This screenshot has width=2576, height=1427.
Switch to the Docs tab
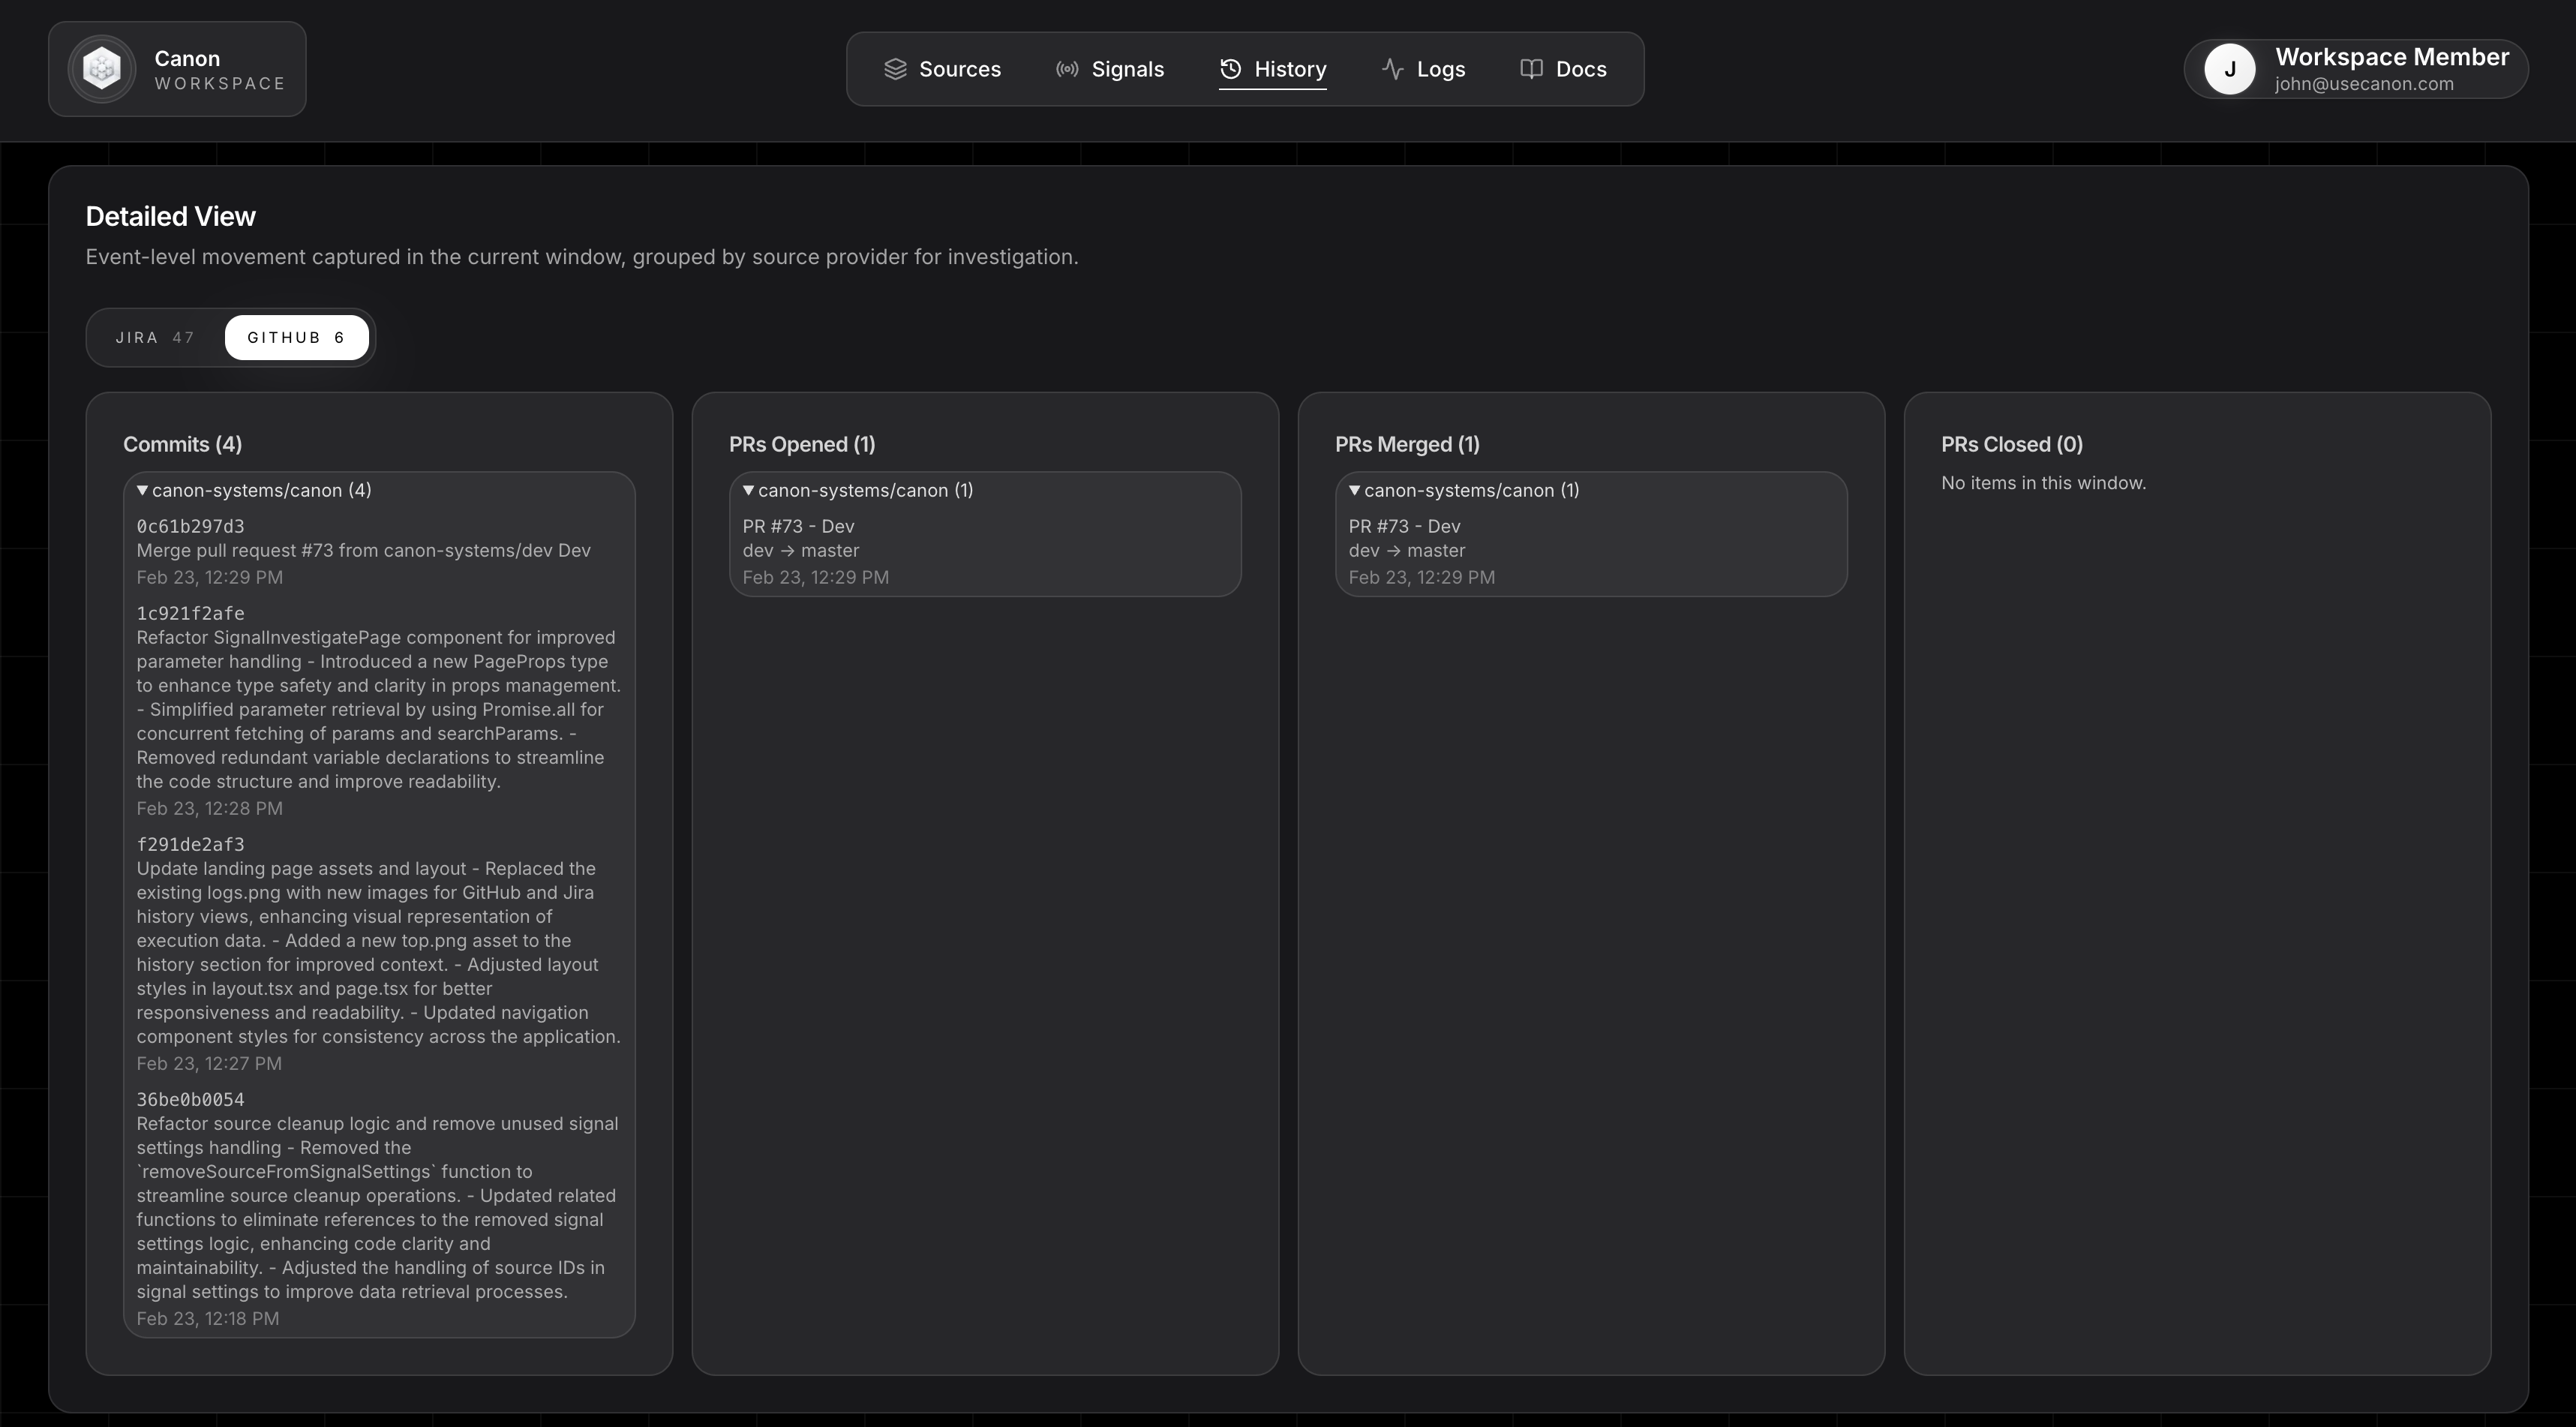1581,69
